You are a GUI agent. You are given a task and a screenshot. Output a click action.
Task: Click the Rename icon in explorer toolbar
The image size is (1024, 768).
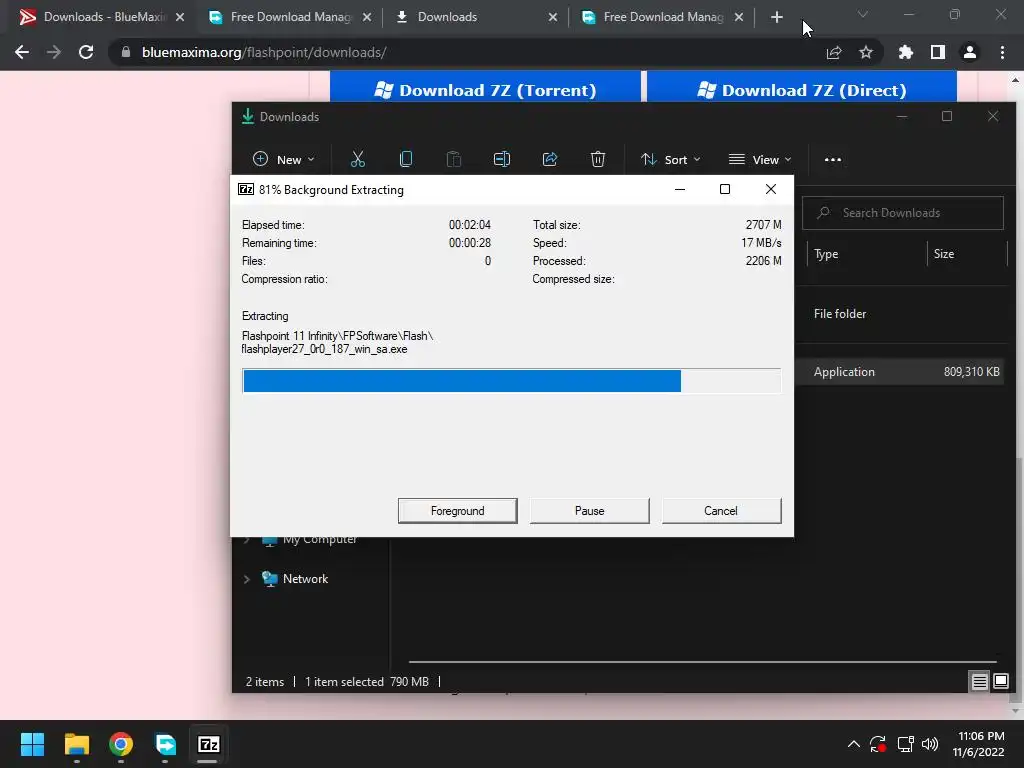tap(502, 159)
